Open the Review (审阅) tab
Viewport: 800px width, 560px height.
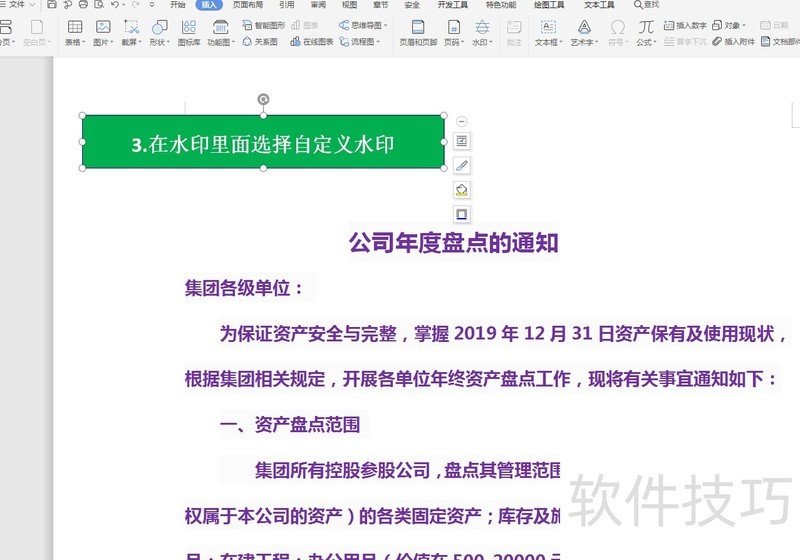(x=318, y=5)
